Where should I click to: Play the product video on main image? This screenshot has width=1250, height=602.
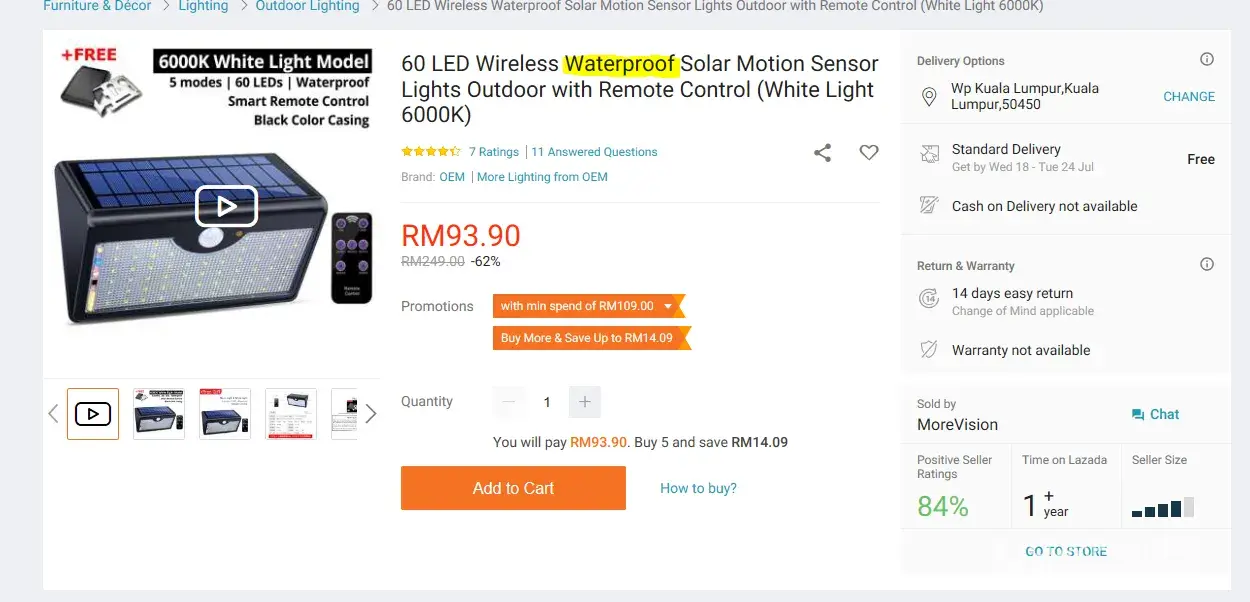pyautogui.click(x=226, y=206)
